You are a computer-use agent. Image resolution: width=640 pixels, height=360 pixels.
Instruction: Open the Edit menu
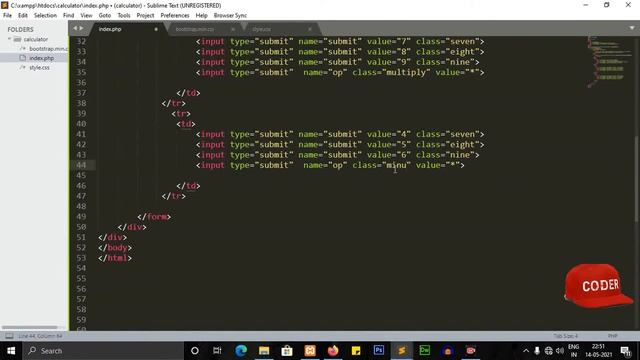(23, 16)
